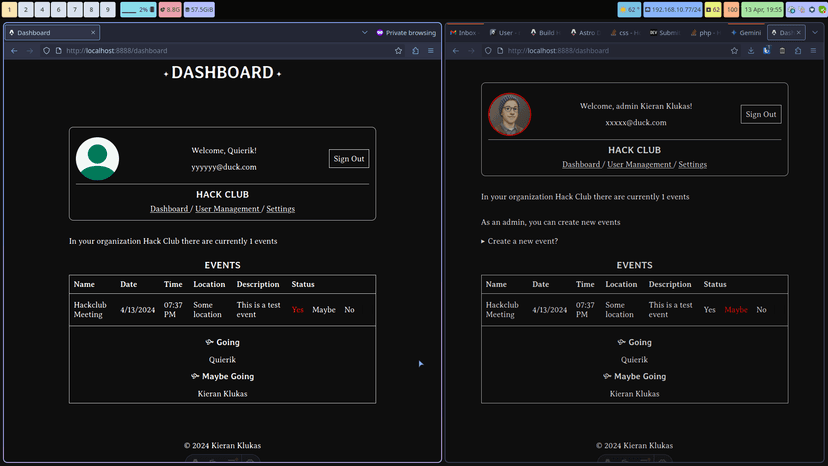Select Maybe status in right events table
Screen dimensions: 828x466
click(x=735, y=310)
